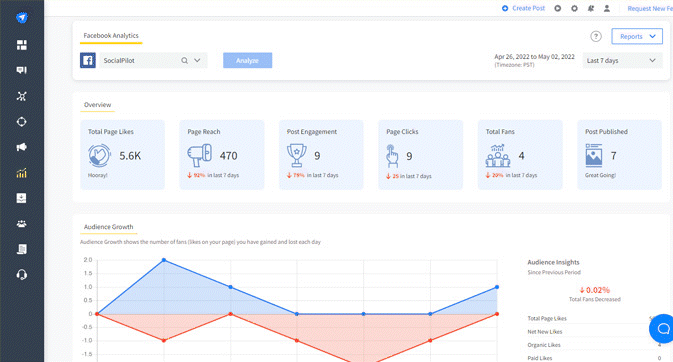
Task: Click the help question mark icon
Action: [596, 37]
